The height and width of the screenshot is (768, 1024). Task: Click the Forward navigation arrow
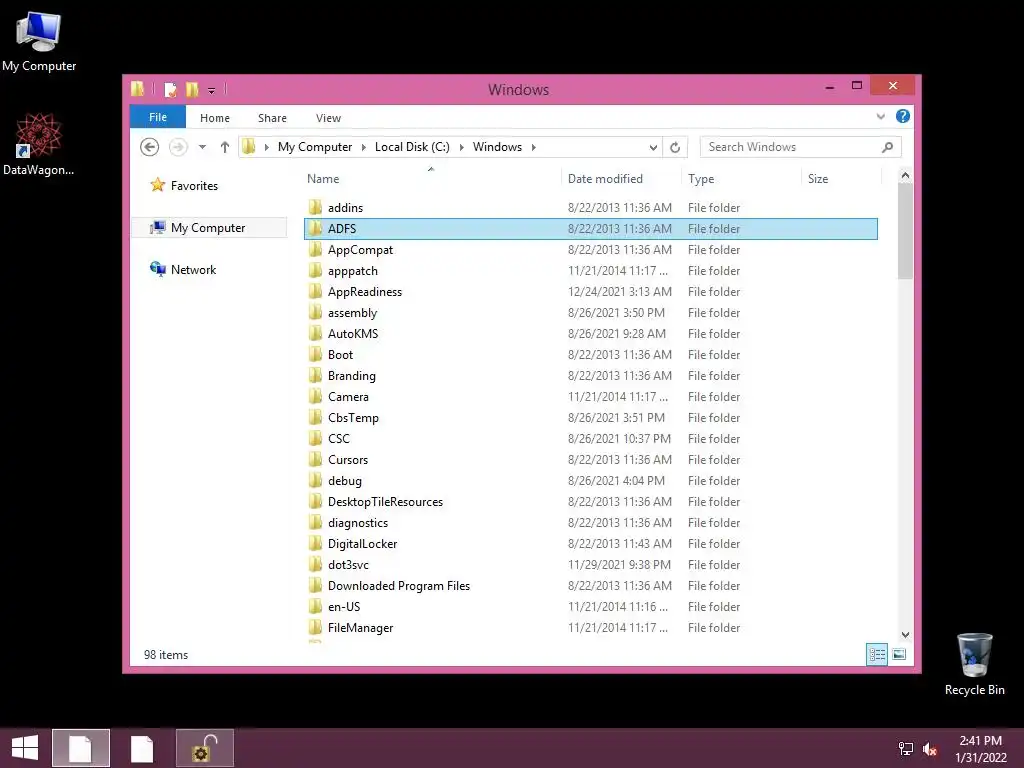tap(178, 147)
